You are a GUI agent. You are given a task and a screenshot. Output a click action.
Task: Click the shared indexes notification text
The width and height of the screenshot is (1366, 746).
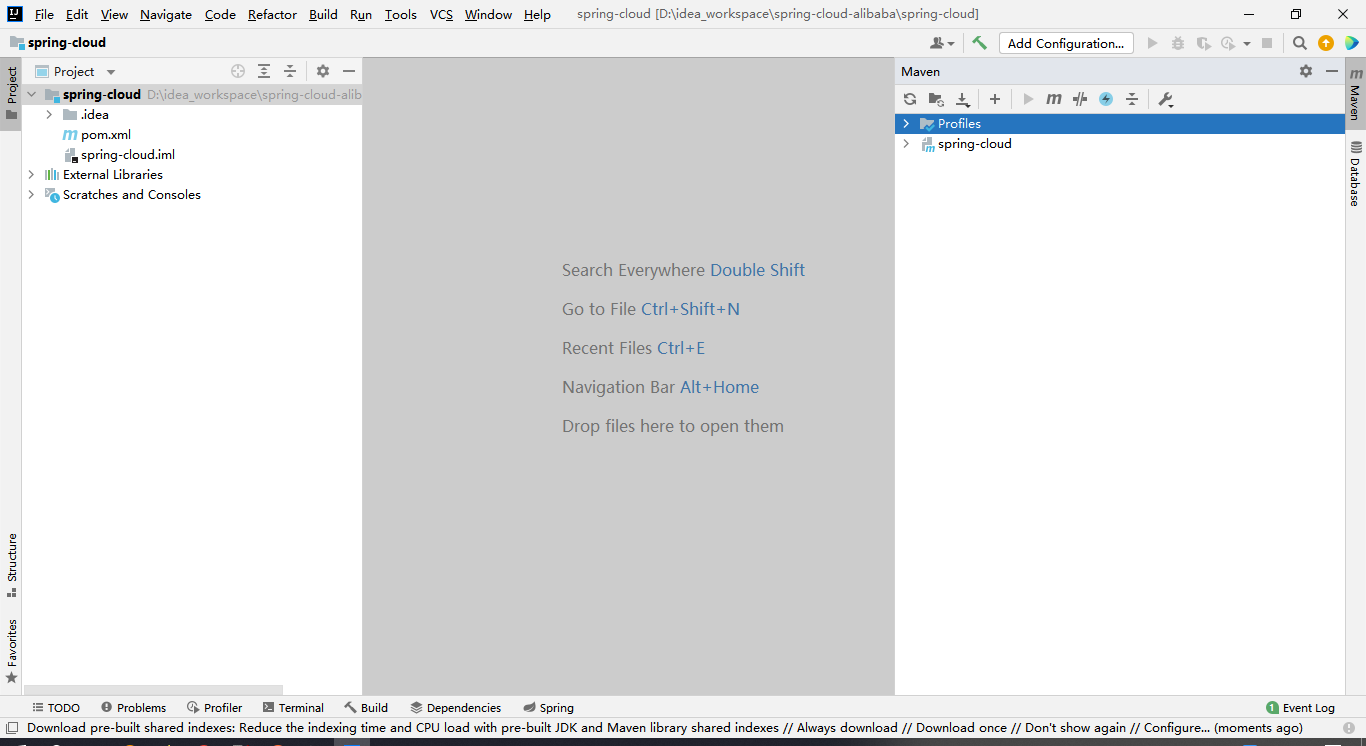[665, 728]
